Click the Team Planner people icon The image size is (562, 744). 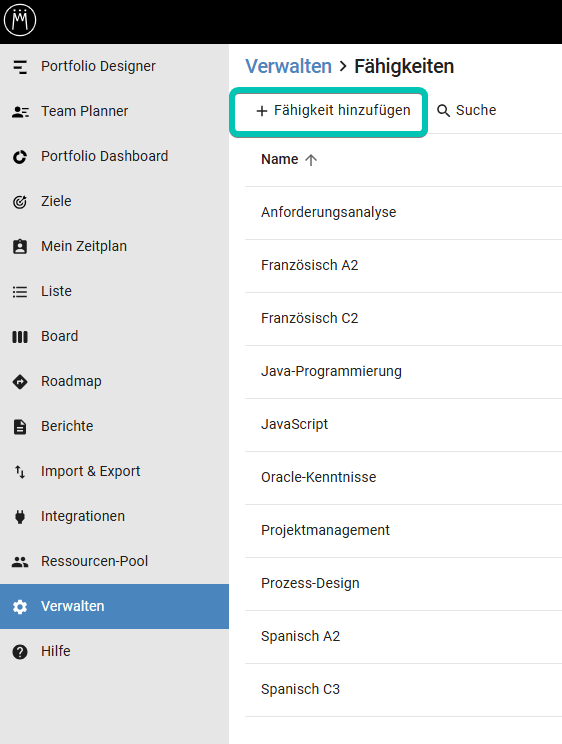[20, 112]
